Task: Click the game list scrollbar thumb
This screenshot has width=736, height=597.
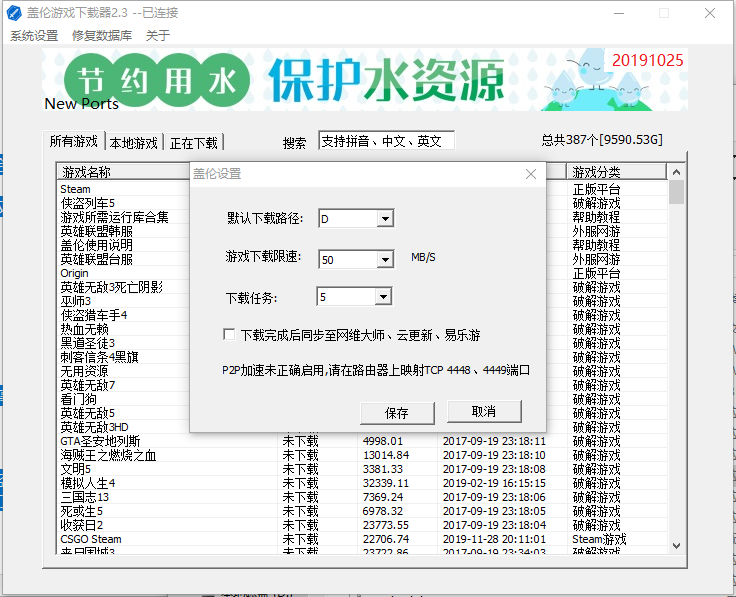Action: click(676, 192)
